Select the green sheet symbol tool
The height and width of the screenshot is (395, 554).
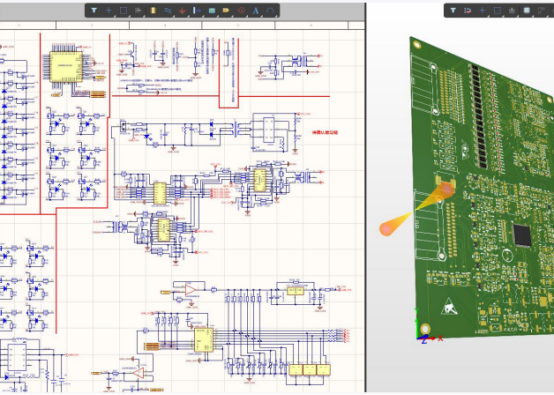[212, 11]
